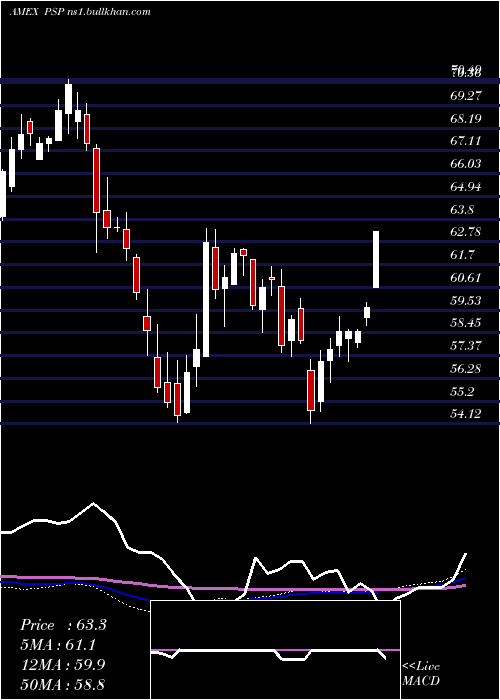
Task: Click the 55.2 price axis label
Action: coord(462,392)
